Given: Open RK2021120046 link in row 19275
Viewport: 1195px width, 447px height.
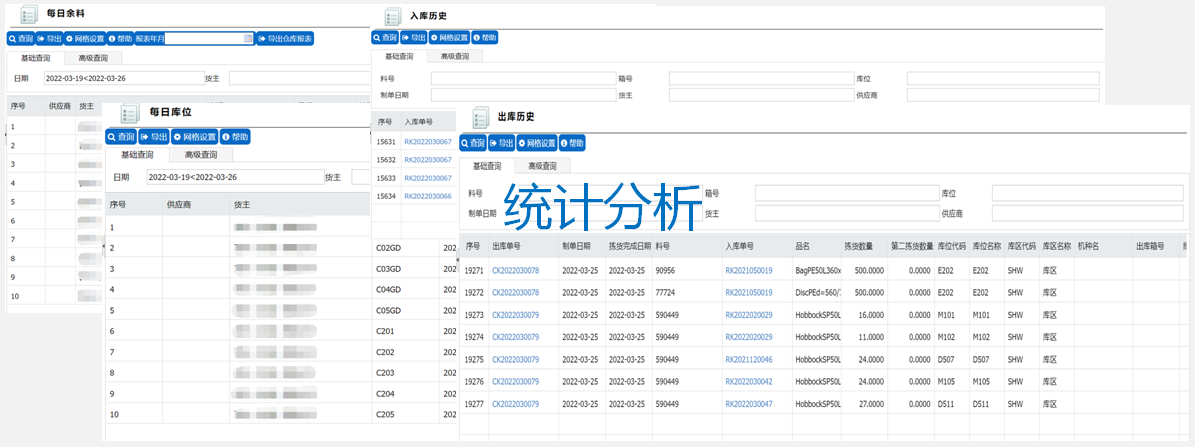Looking at the screenshot, I should [x=748, y=359].
